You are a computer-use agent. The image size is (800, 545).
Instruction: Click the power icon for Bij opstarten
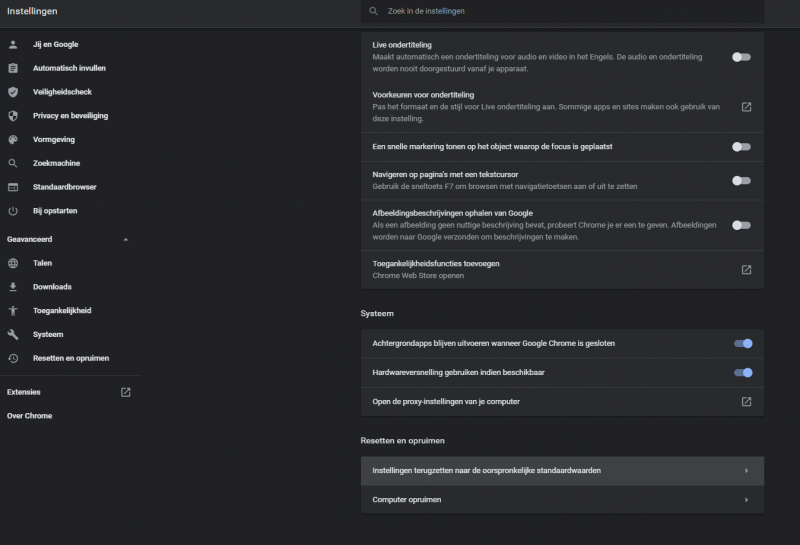[x=13, y=211]
